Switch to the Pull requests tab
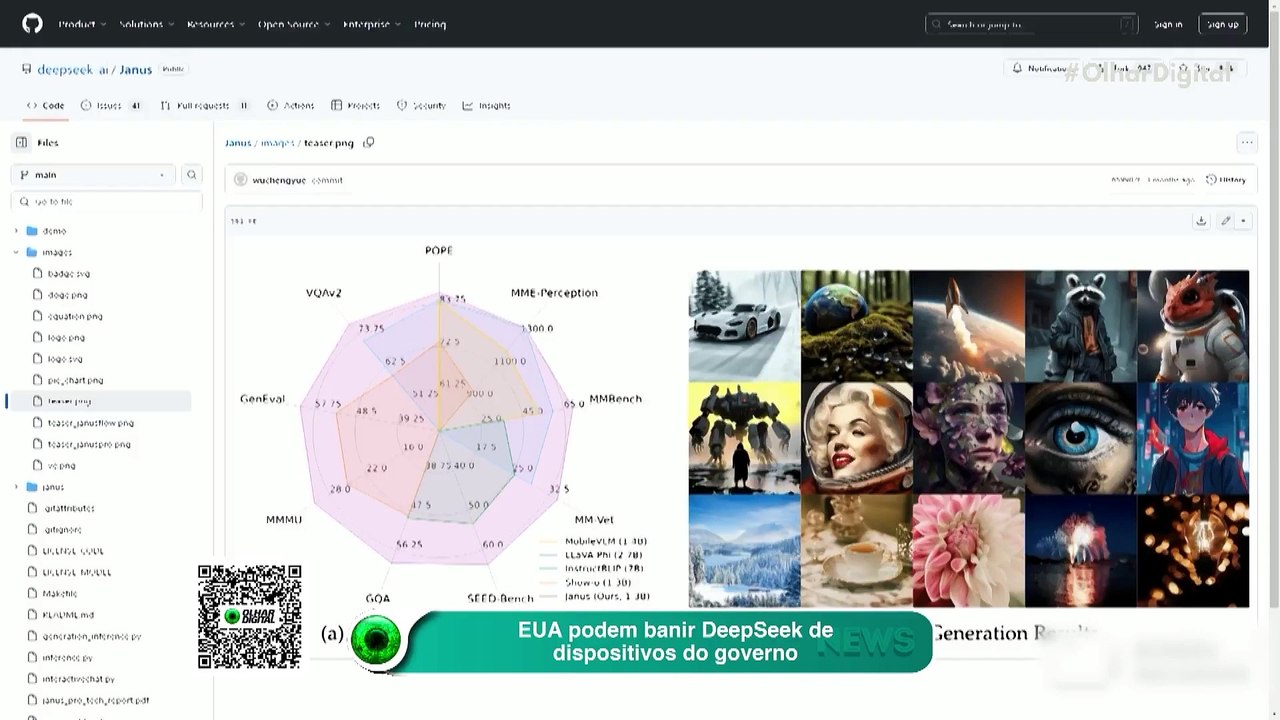Screen dimensions: 1280x720 tap(205, 105)
